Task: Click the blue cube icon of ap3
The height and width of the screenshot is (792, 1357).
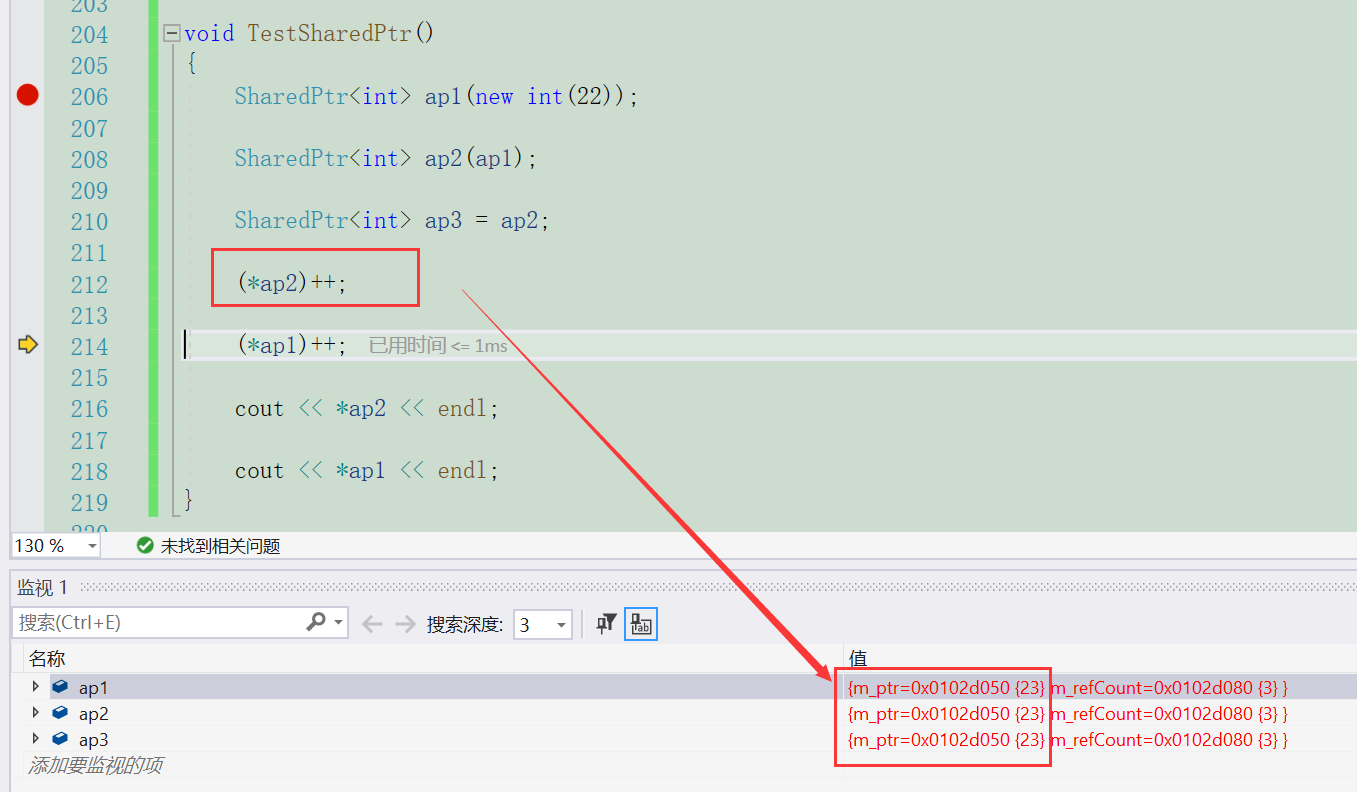Action: [60, 739]
